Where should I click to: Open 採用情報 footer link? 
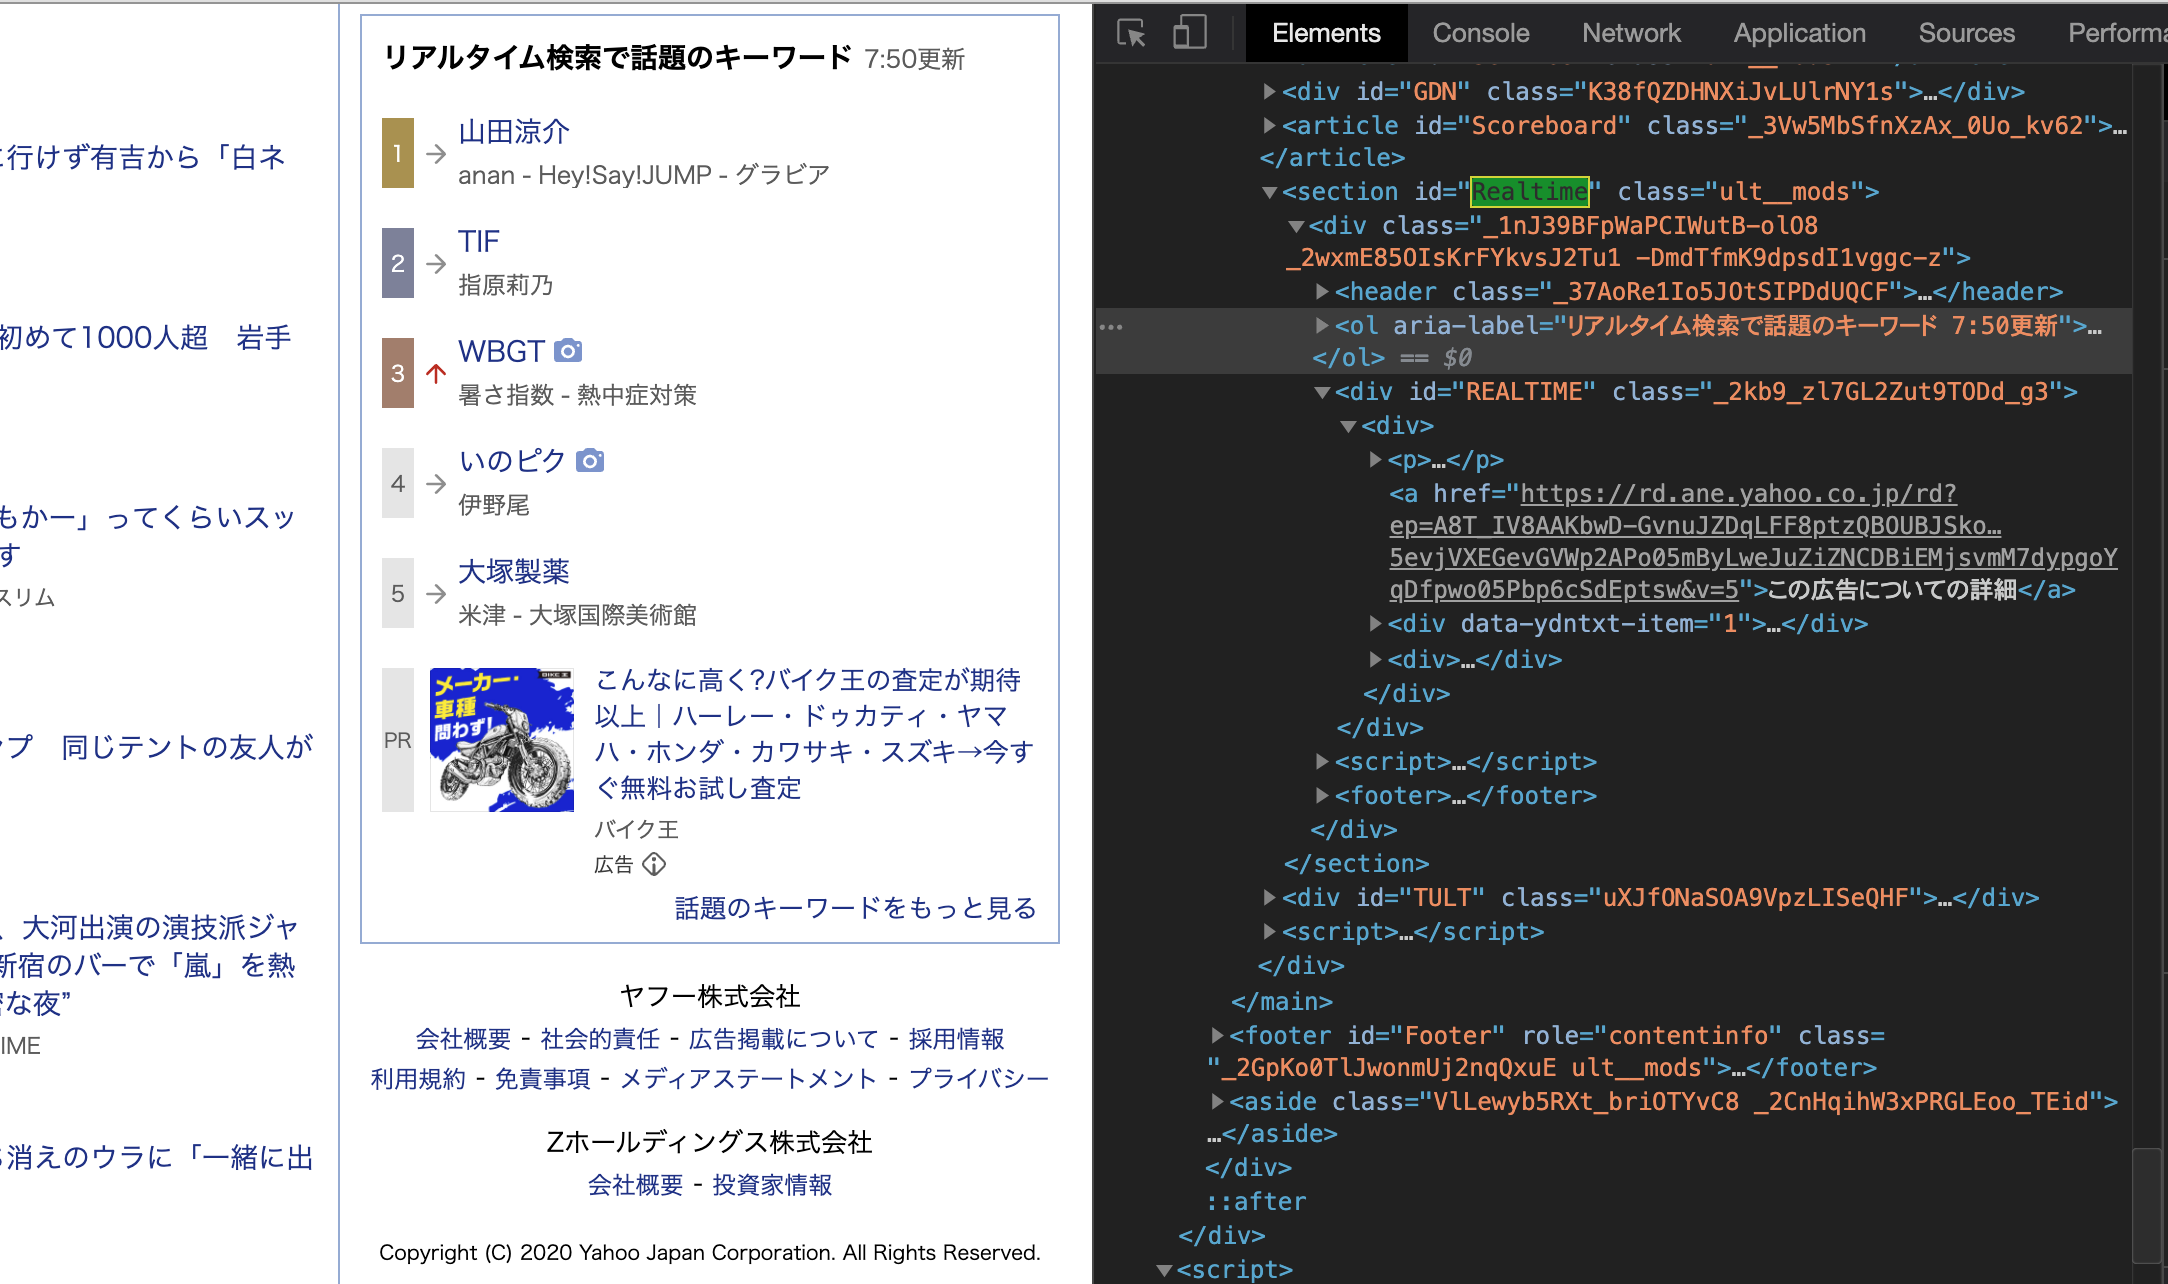point(956,1039)
